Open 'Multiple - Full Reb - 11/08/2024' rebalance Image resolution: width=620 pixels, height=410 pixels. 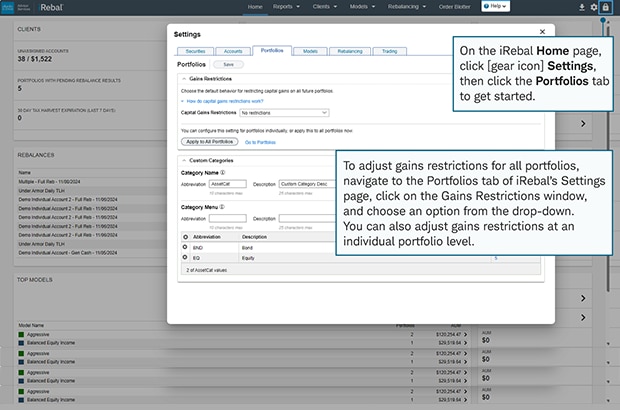coord(49,182)
